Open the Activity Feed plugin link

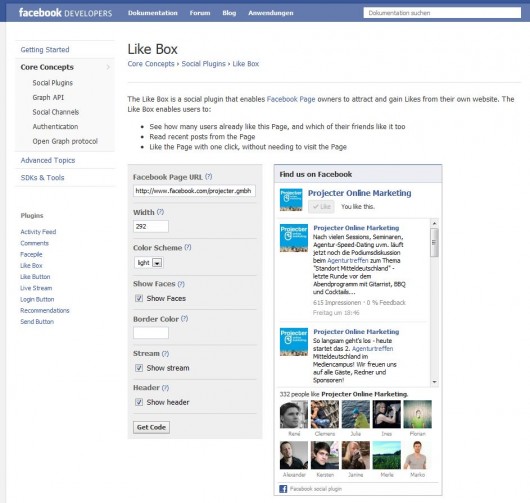click(x=38, y=232)
